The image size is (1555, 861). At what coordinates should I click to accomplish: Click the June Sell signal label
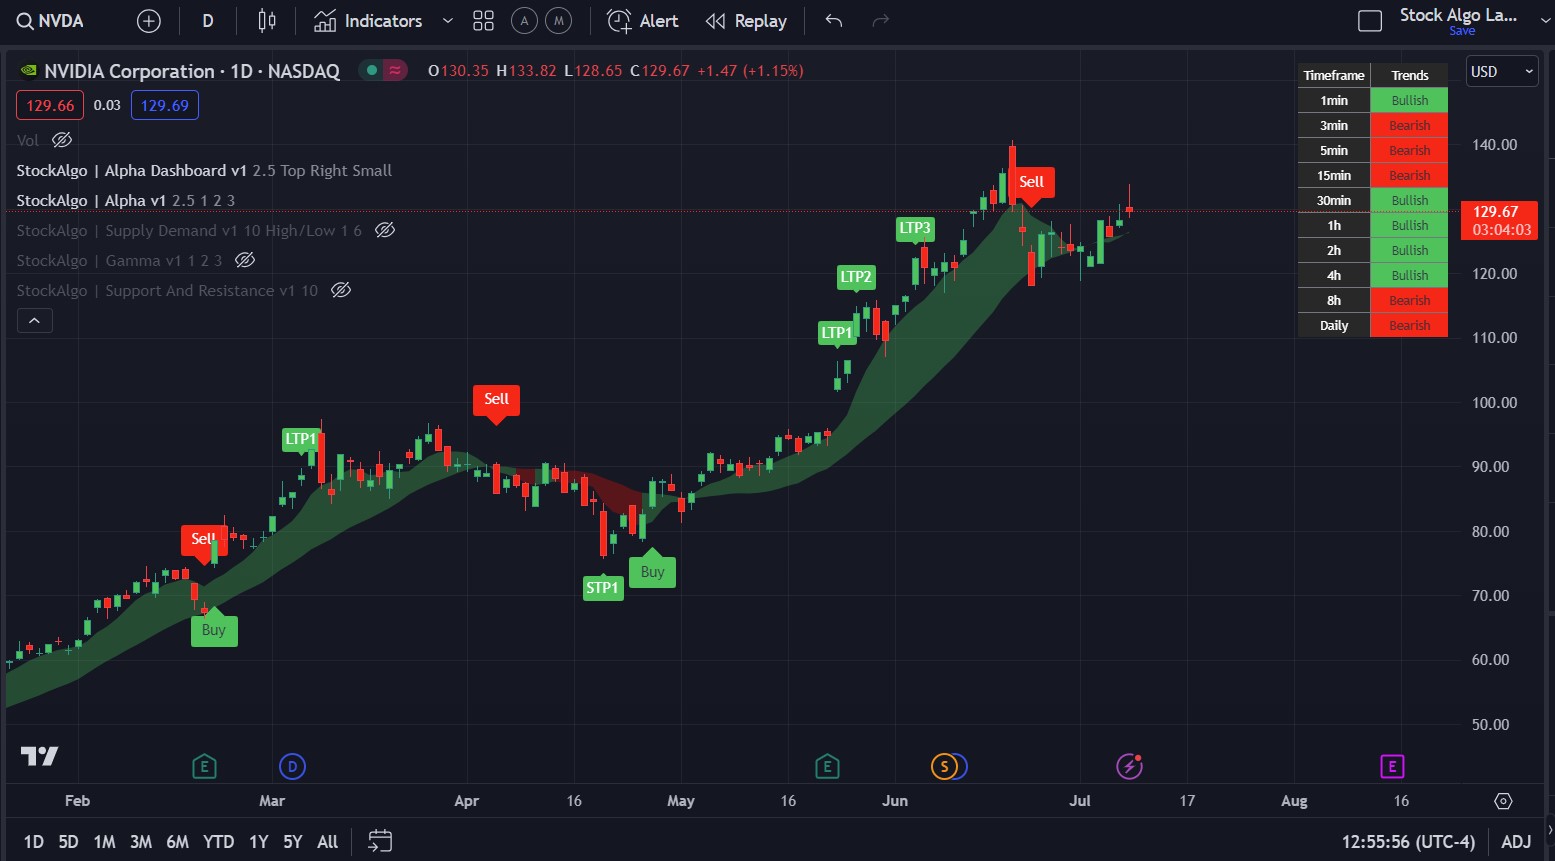pos(1031,182)
